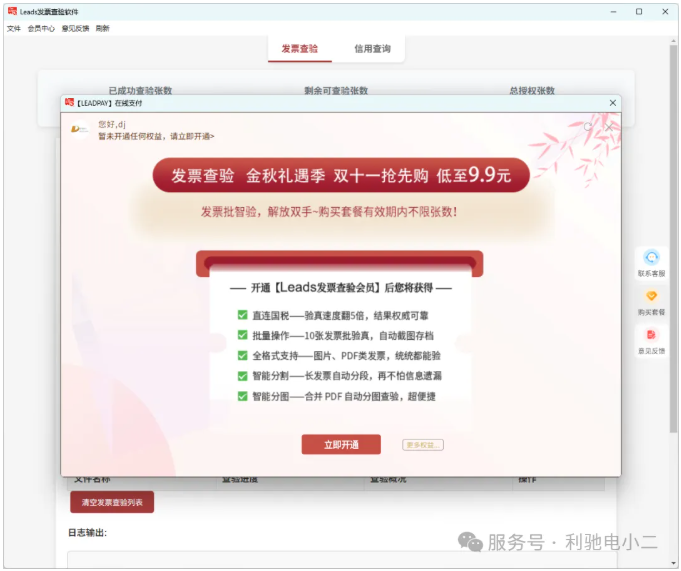This screenshot has height=571, width=681.
Task: Click the refresh icon inside payment page
Action: pyautogui.click(x=588, y=127)
